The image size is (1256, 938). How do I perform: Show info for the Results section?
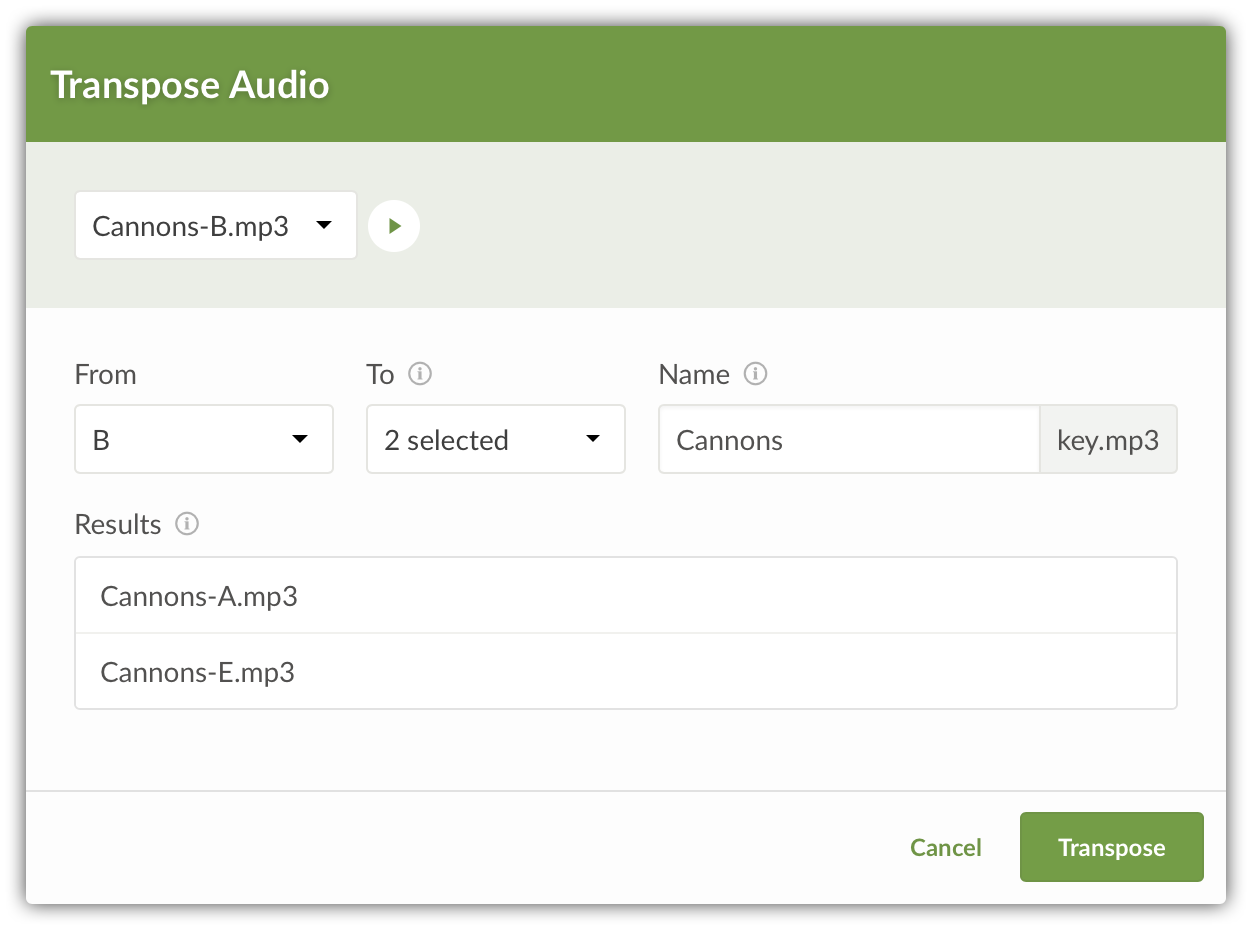pyautogui.click(x=187, y=524)
